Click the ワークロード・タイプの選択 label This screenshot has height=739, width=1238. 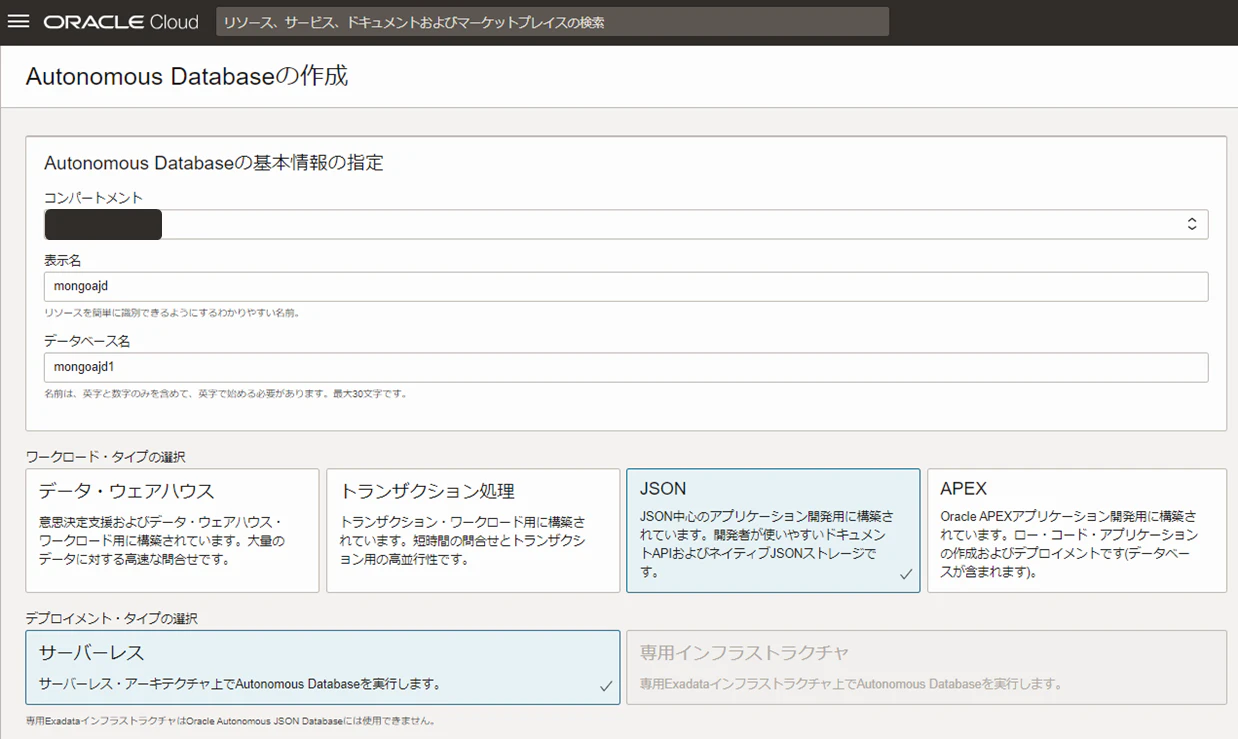pos(105,457)
